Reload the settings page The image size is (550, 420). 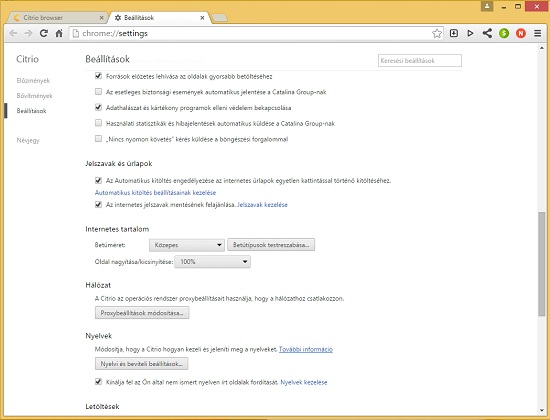[43, 33]
